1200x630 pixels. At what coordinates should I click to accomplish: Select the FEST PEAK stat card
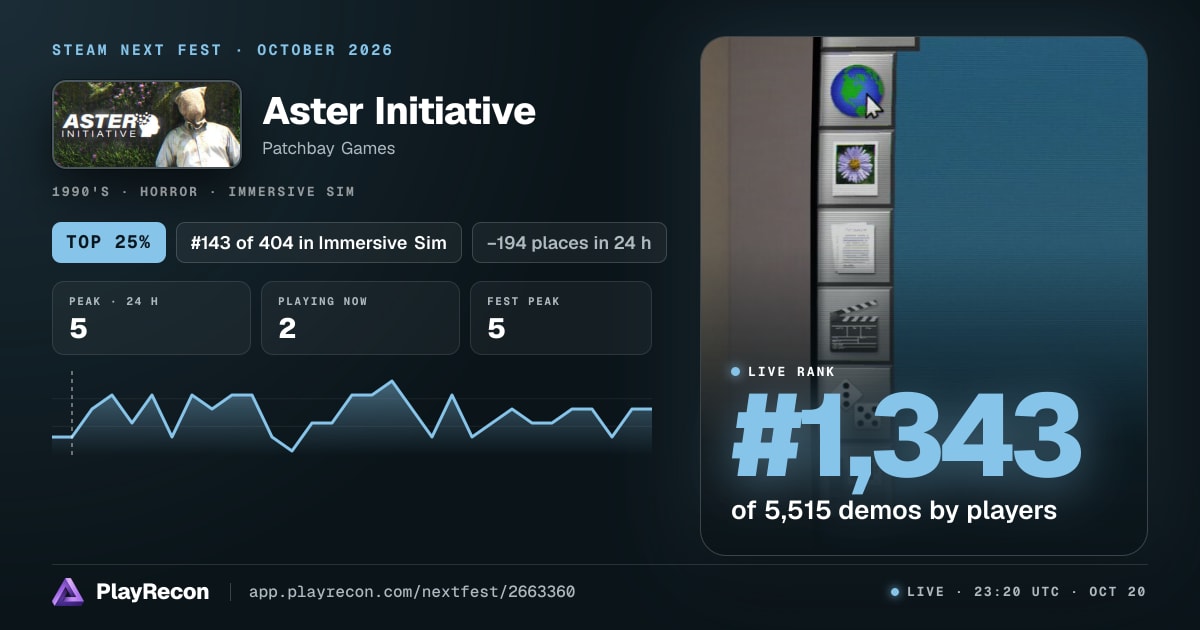(x=561, y=318)
